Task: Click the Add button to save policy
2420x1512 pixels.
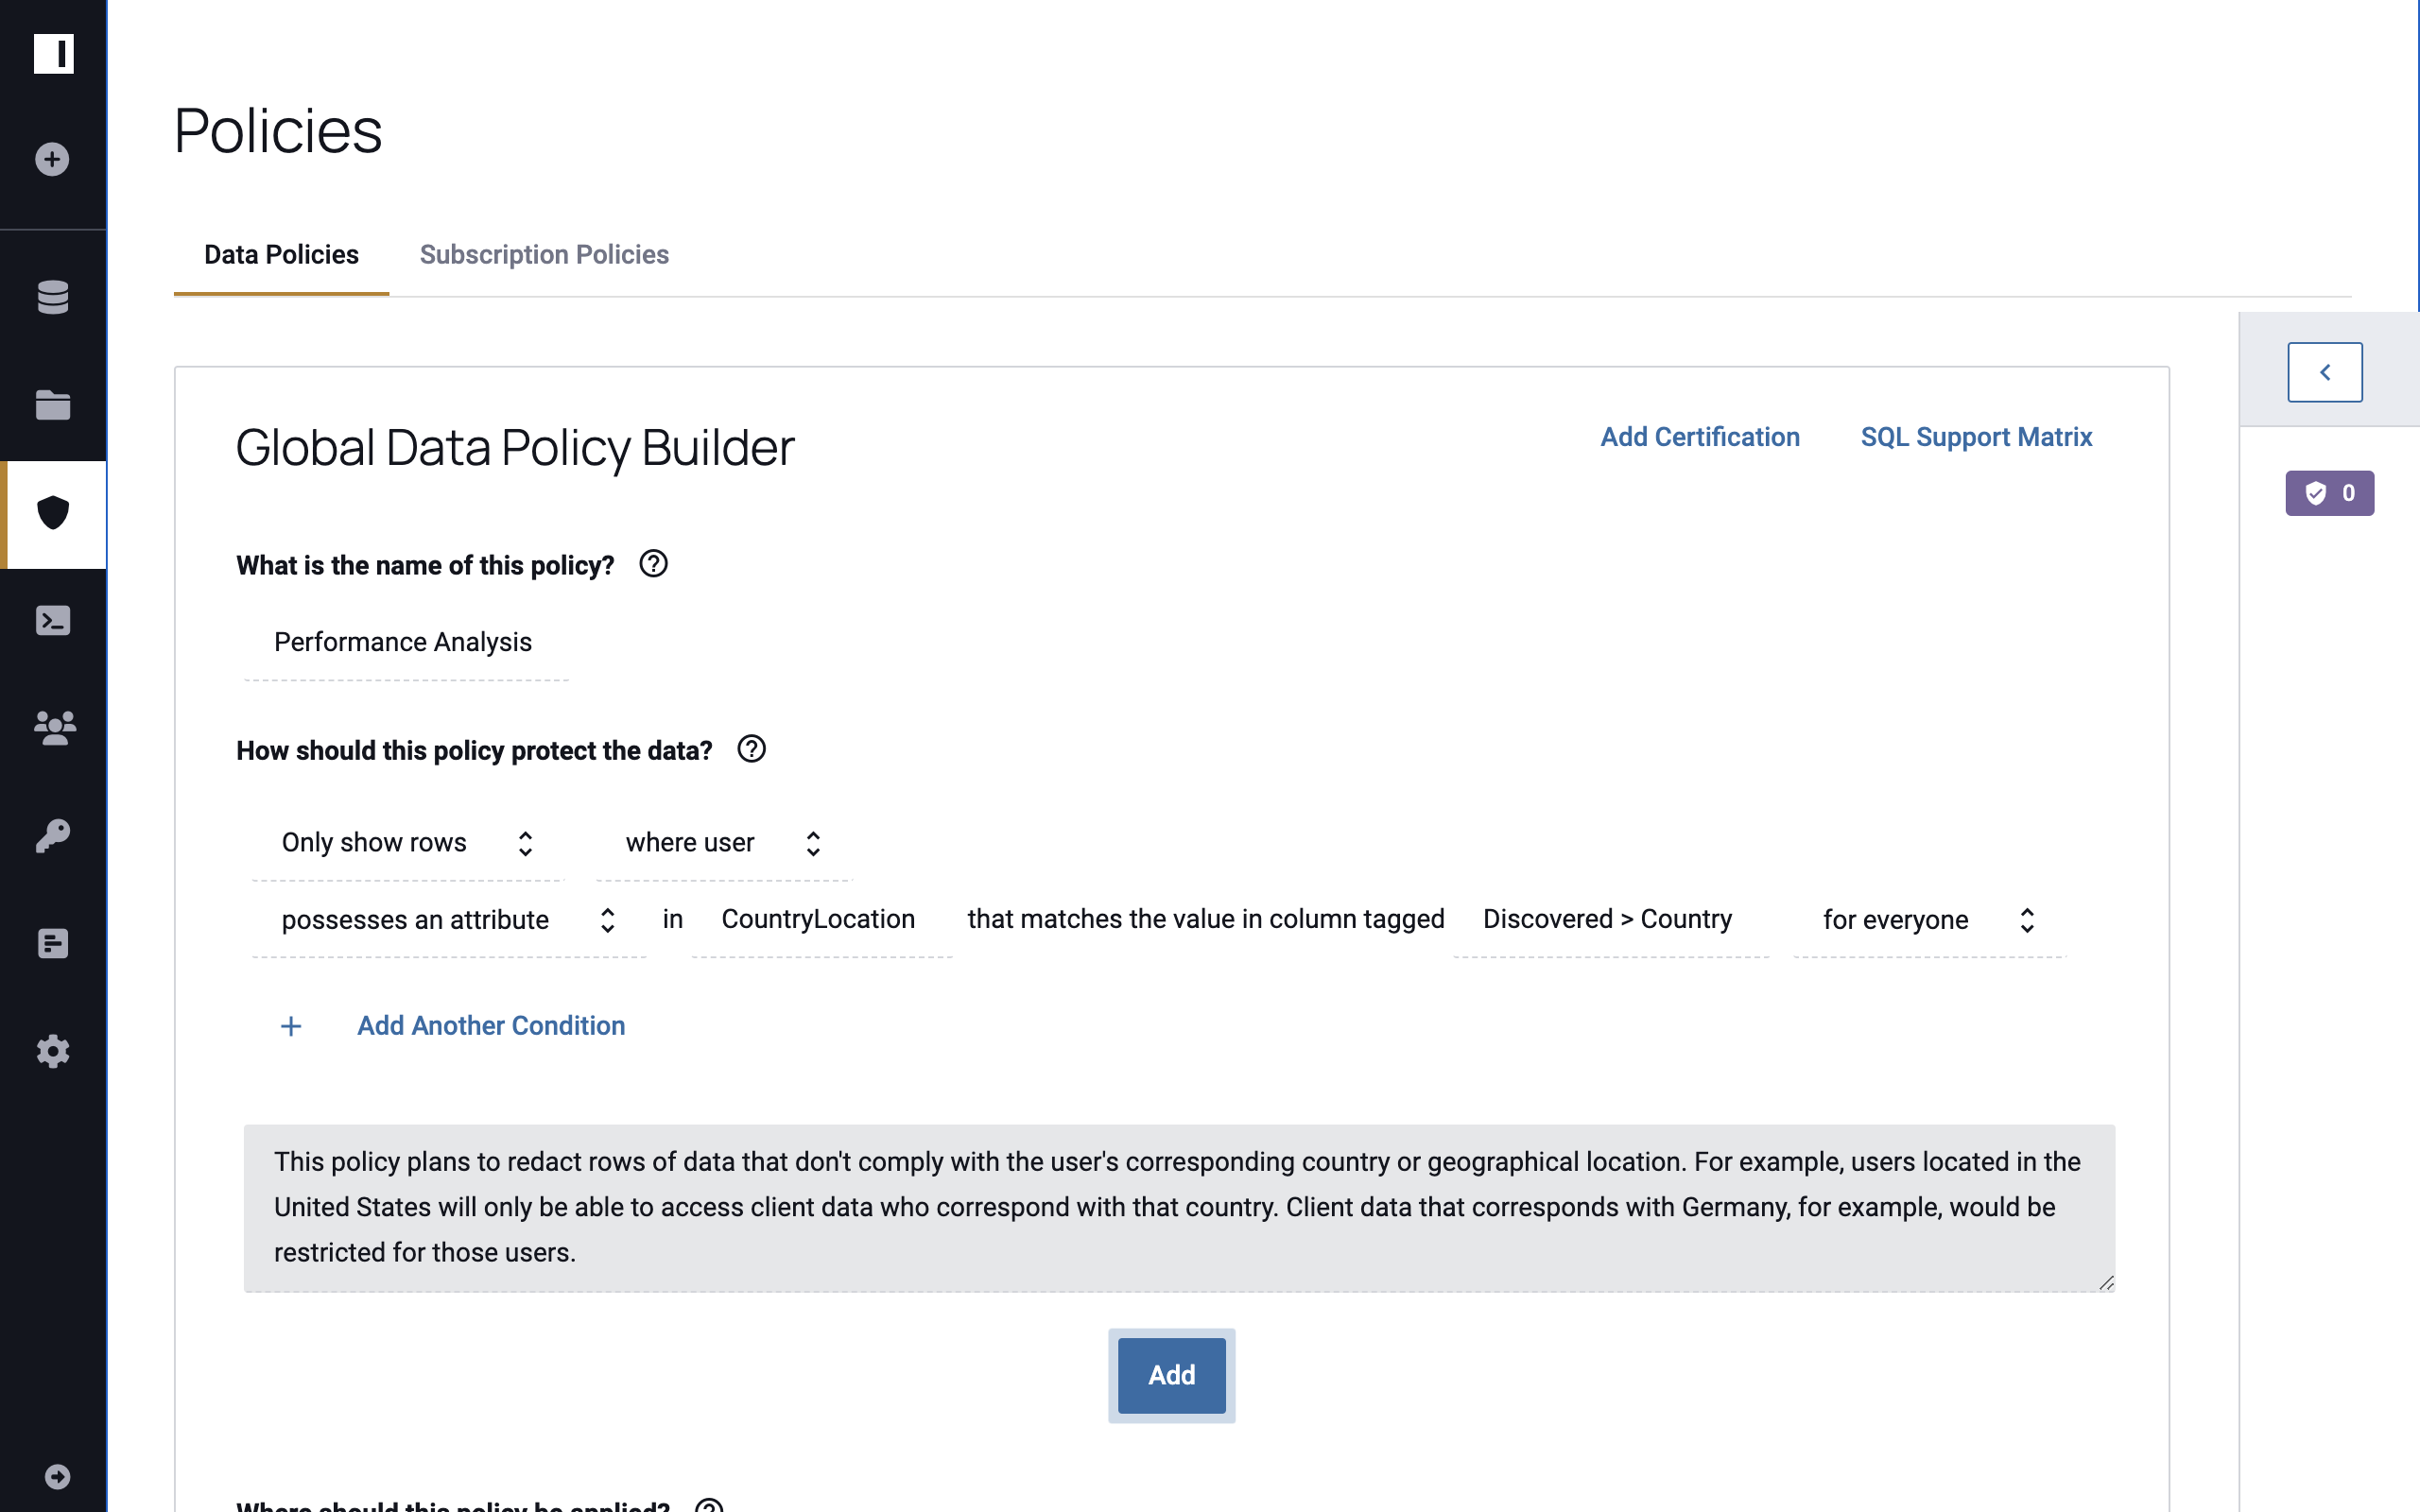Action: [x=1171, y=1374]
